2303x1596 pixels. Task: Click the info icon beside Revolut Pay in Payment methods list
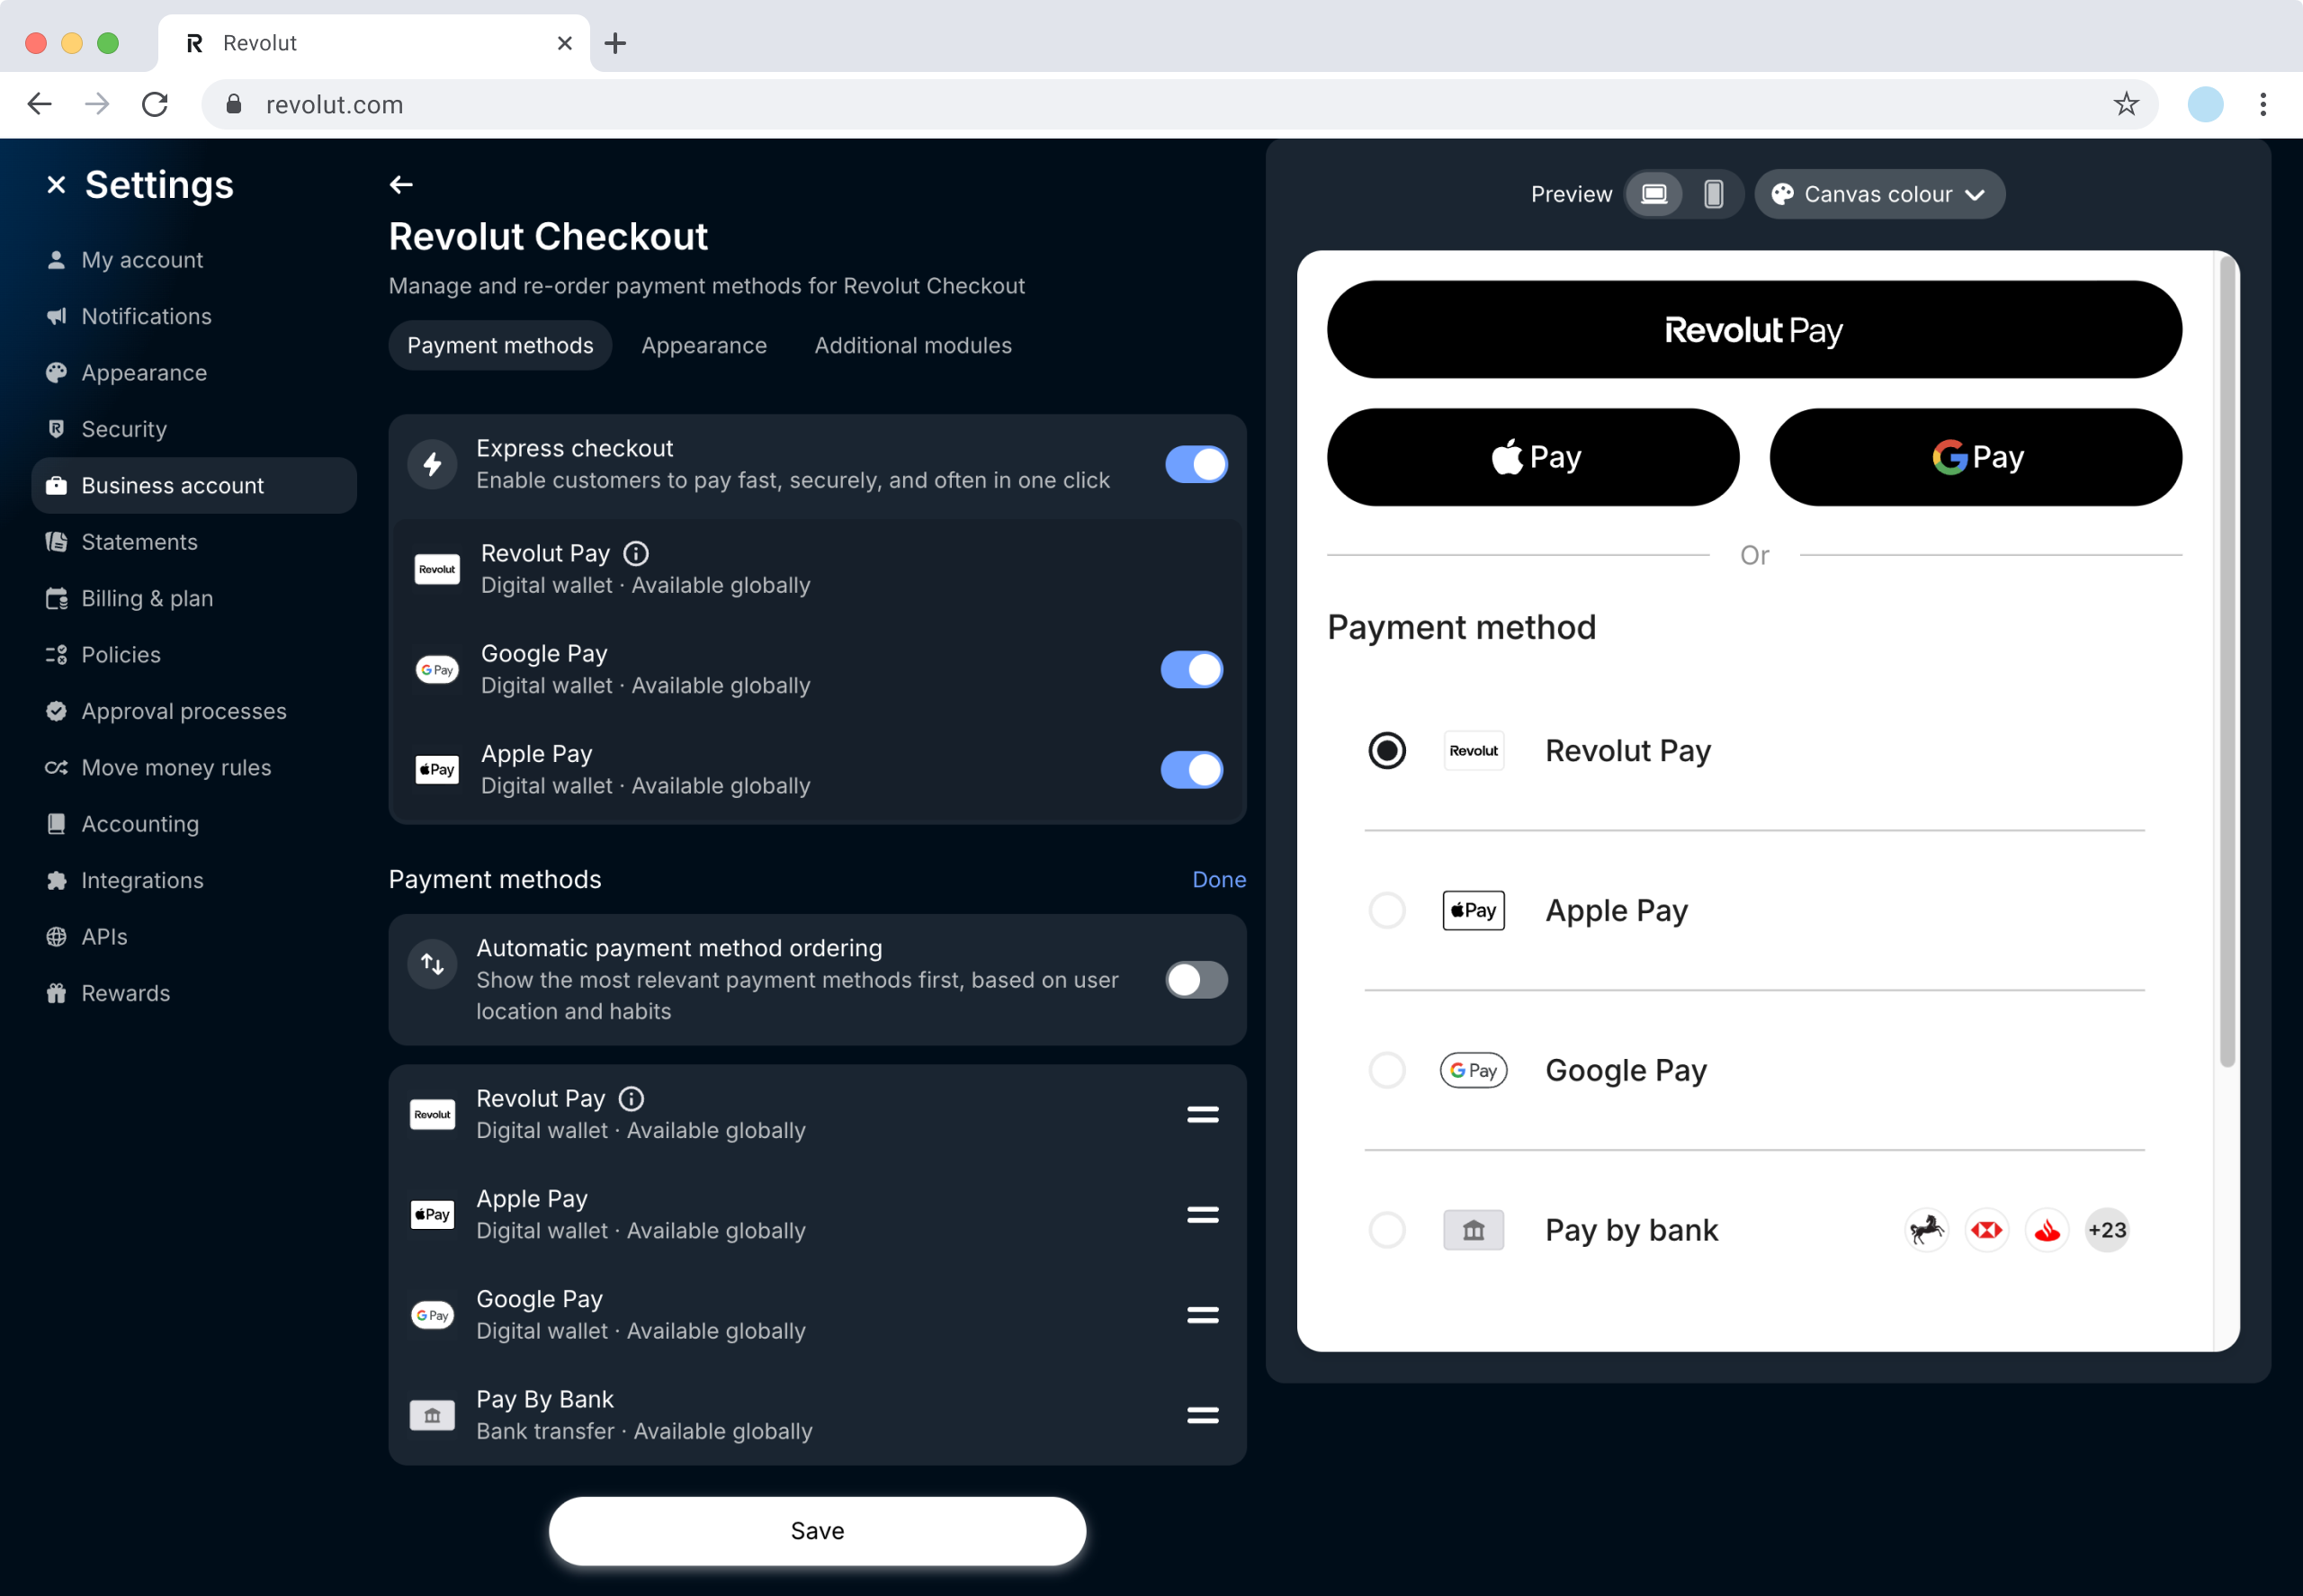pyautogui.click(x=631, y=1098)
